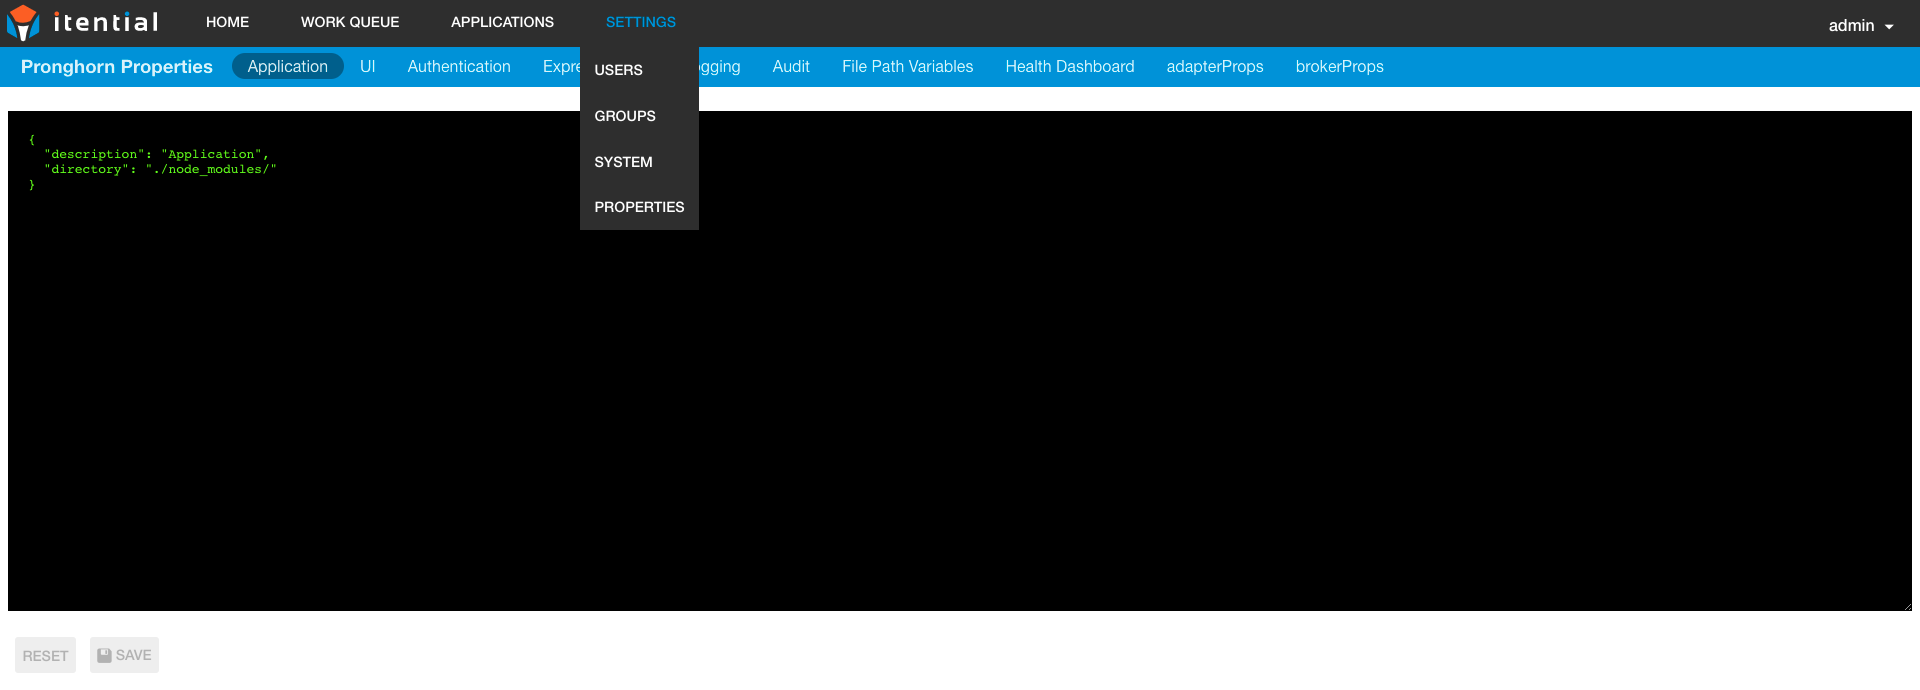
Task: Select USERS from the Settings menu
Action: (x=618, y=70)
